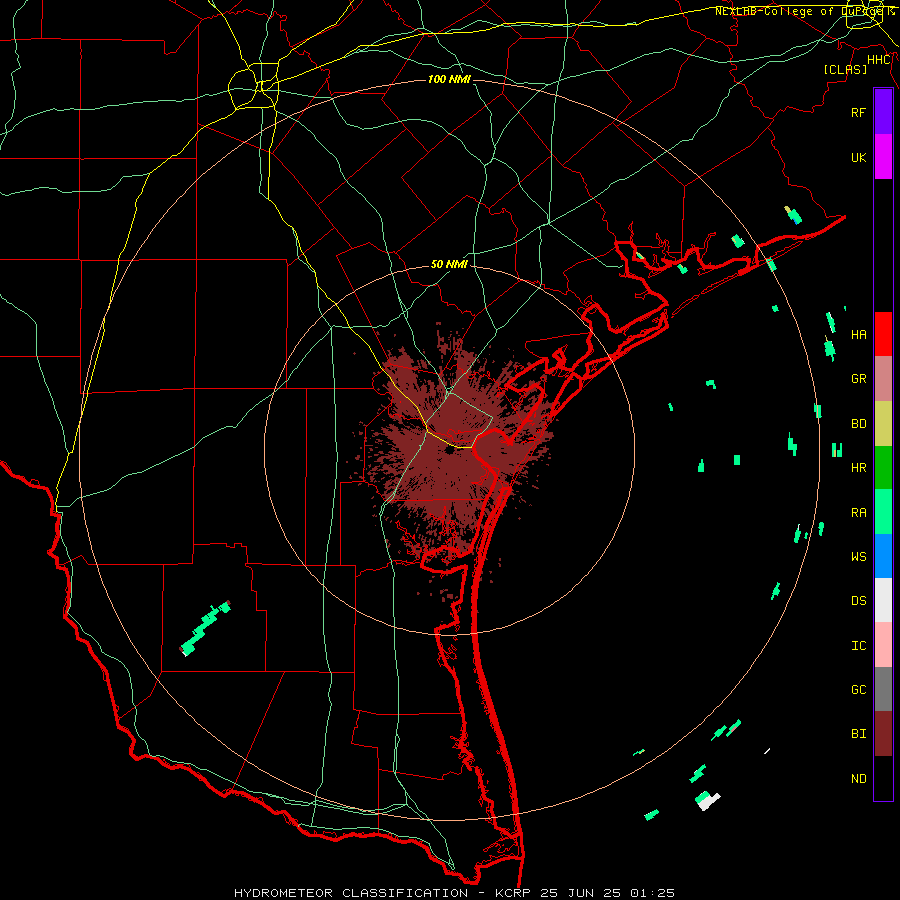900x900 pixels.
Task: Click the GC gray legend swatch
Action: click(x=883, y=689)
